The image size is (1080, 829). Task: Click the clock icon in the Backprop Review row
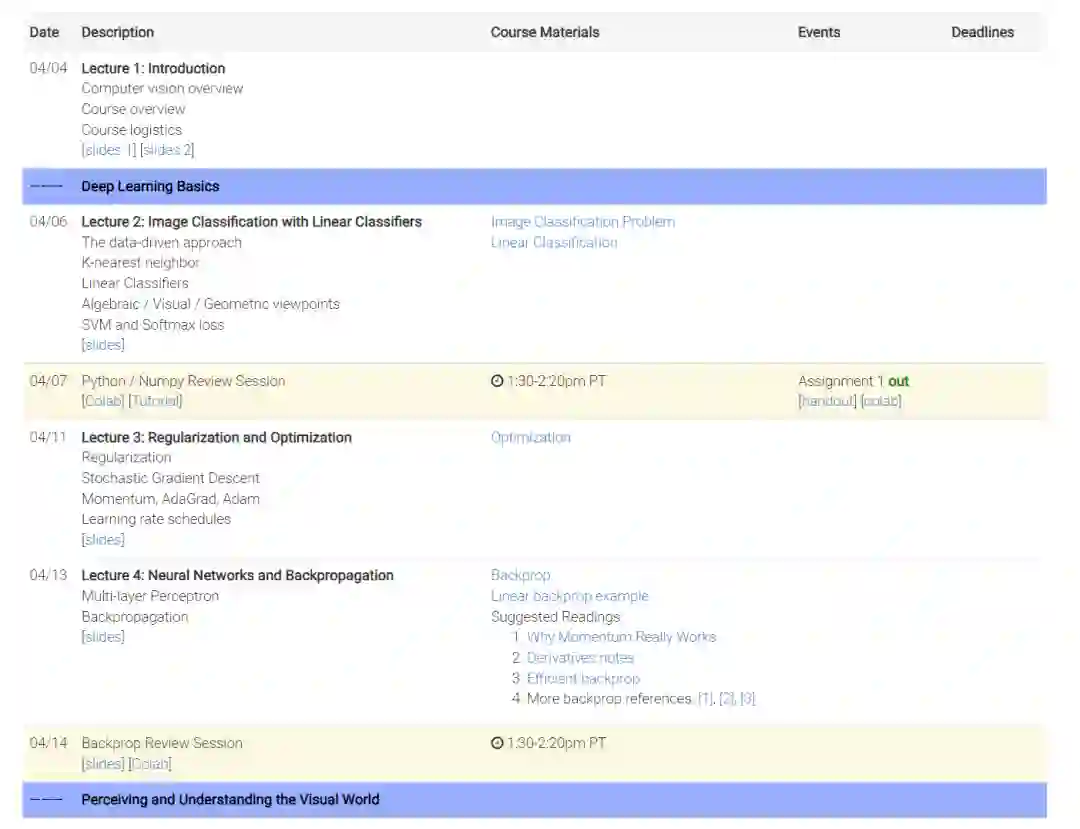tap(497, 743)
